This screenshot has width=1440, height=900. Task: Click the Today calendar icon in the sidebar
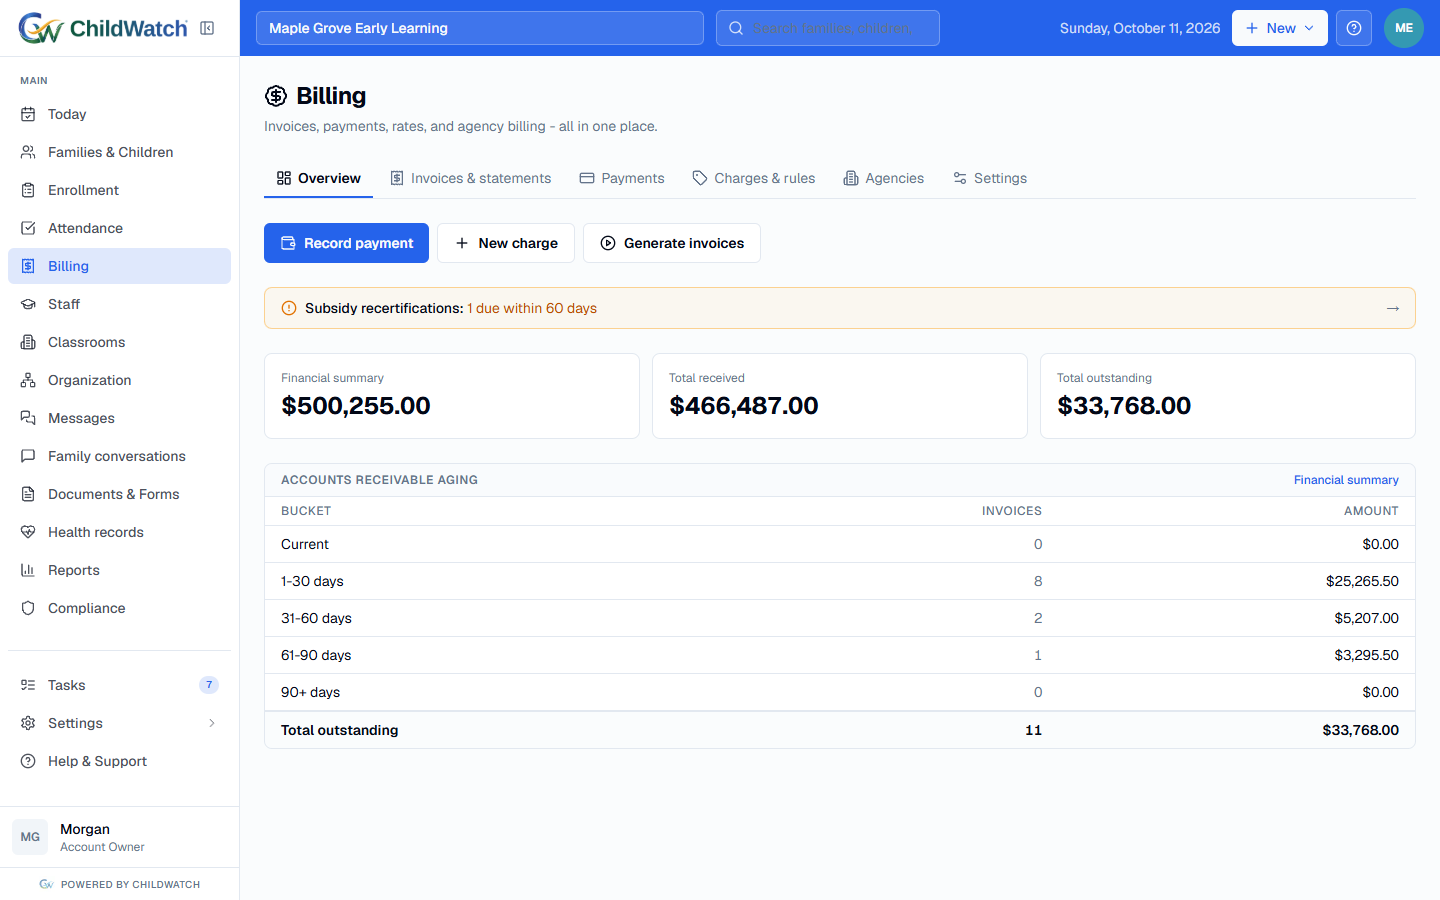[x=28, y=114]
